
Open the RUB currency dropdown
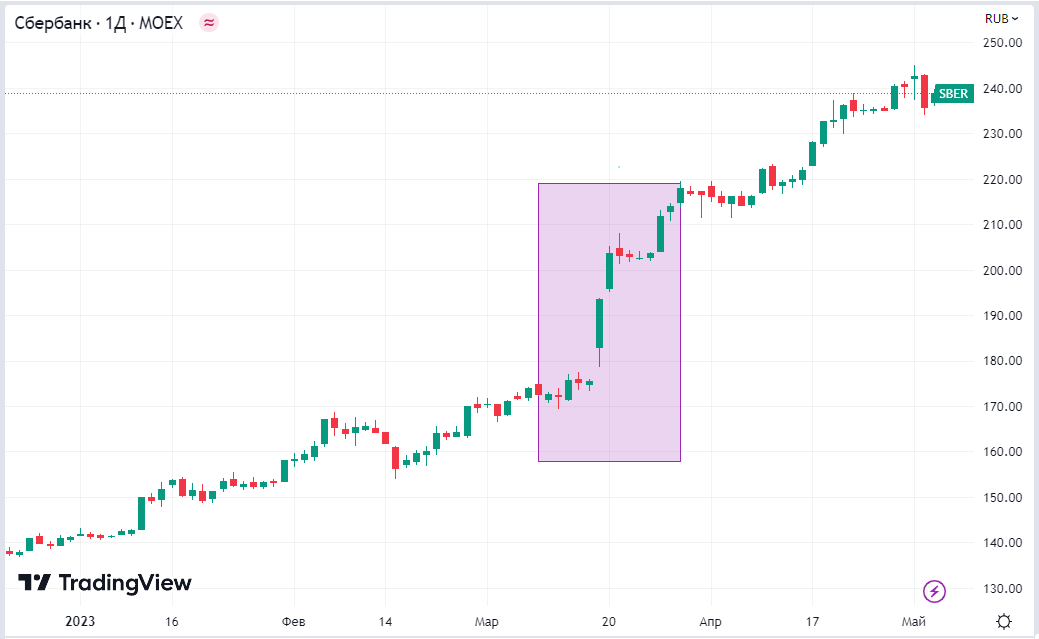(x=1001, y=18)
